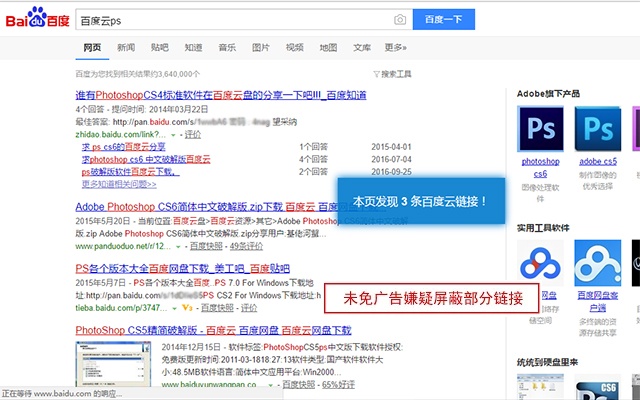This screenshot has height=400, width=640.
Task: Click the 统统到硬盘里来 heading
Action: click(547, 362)
